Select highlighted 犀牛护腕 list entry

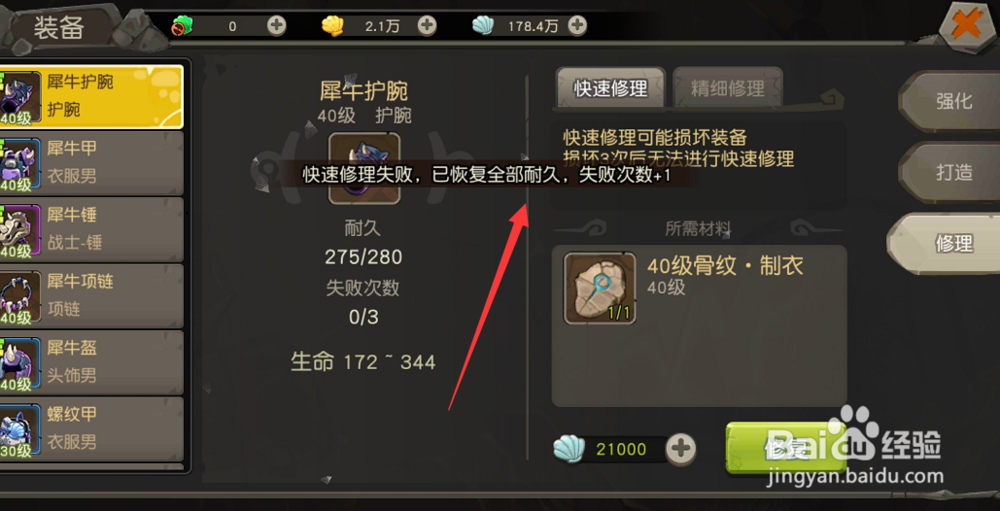[x=91, y=96]
